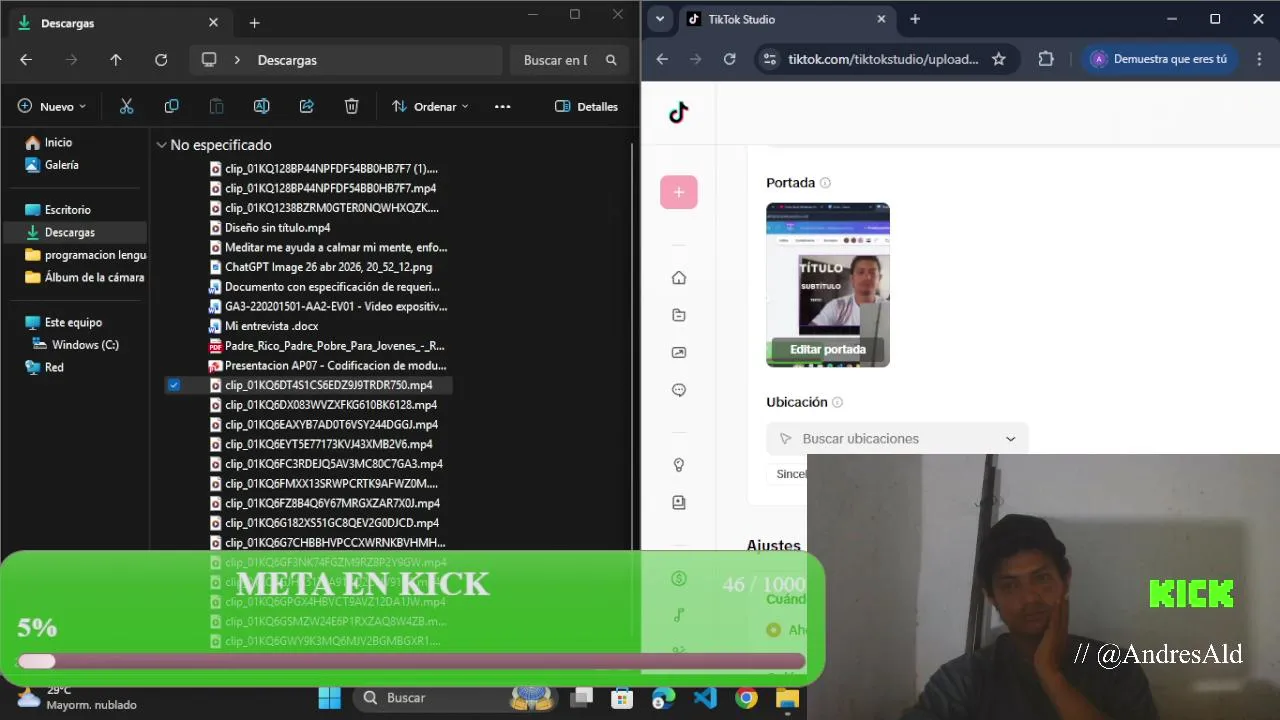
Task: Click the TikTok logo in the Studio header
Action: (x=679, y=113)
